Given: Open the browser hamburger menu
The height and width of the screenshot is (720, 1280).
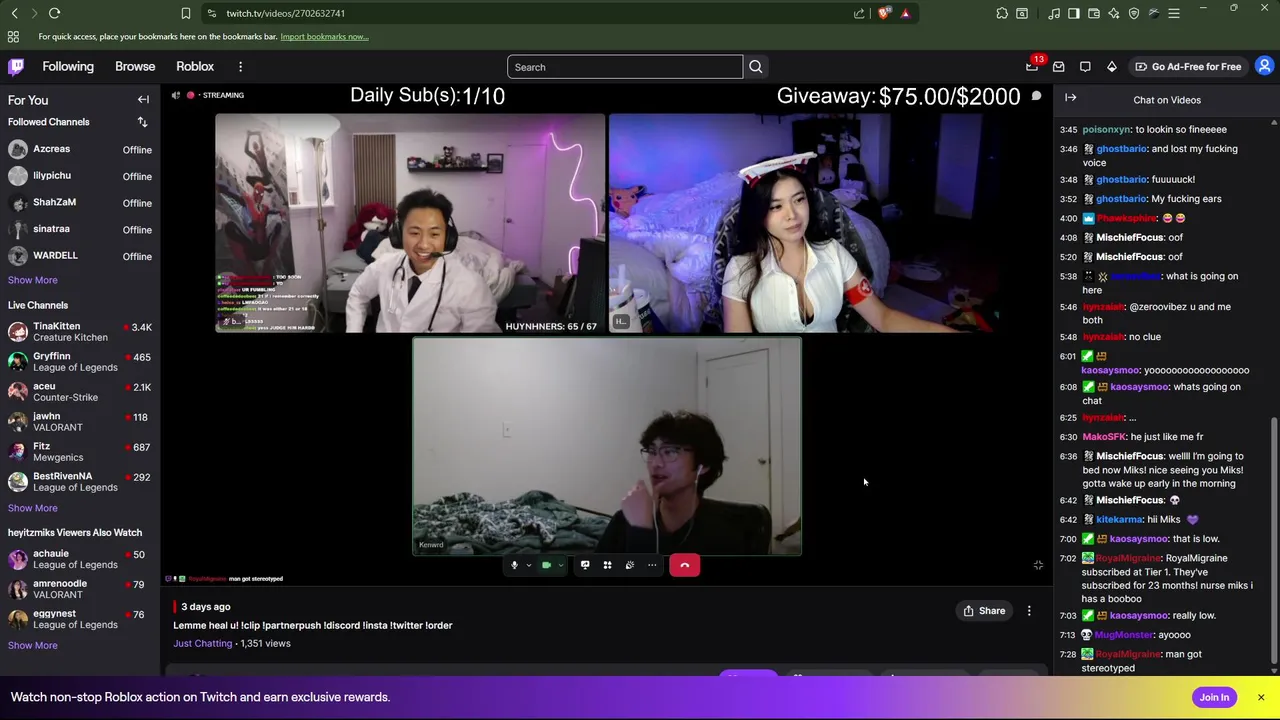Looking at the screenshot, I should (1174, 13).
